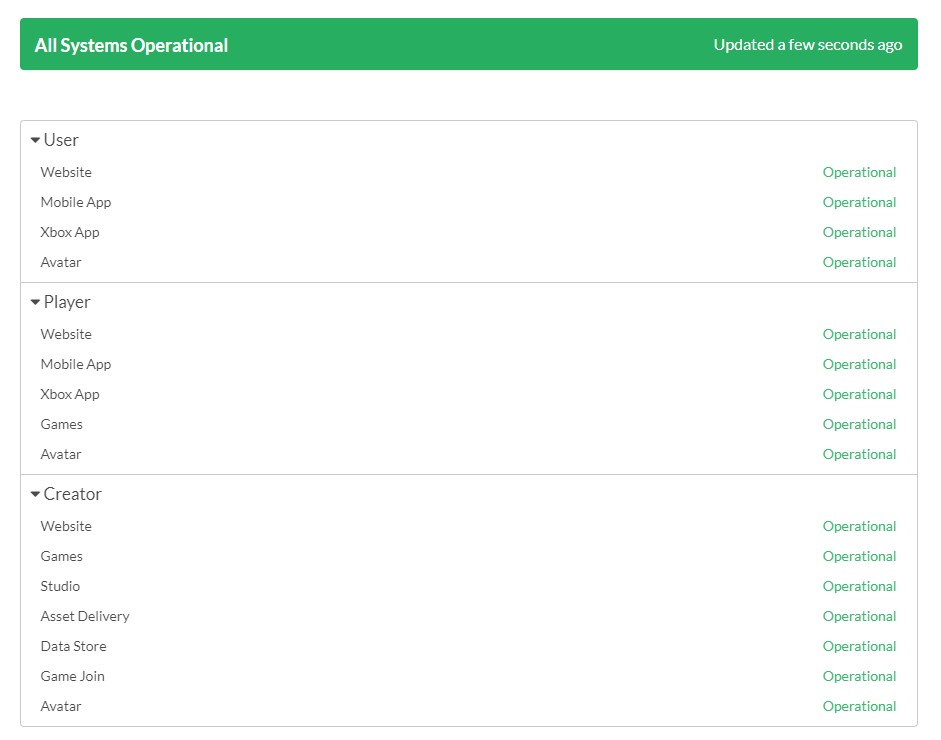Select Asset Delivery under Creator group
The width and height of the screenshot is (941, 740).
tap(85, 617)
